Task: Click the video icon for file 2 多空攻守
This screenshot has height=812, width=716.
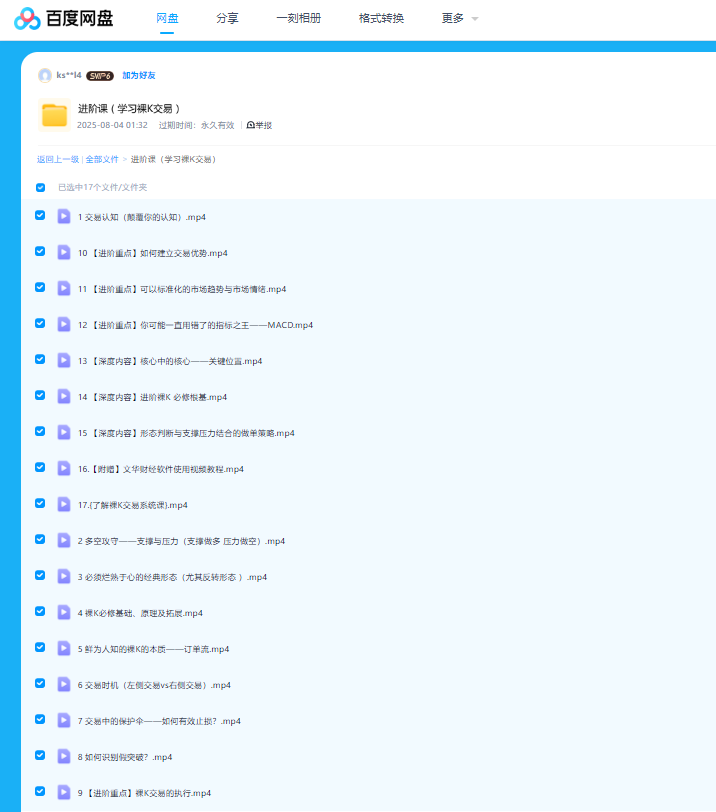Action: [x=64, y=541]
